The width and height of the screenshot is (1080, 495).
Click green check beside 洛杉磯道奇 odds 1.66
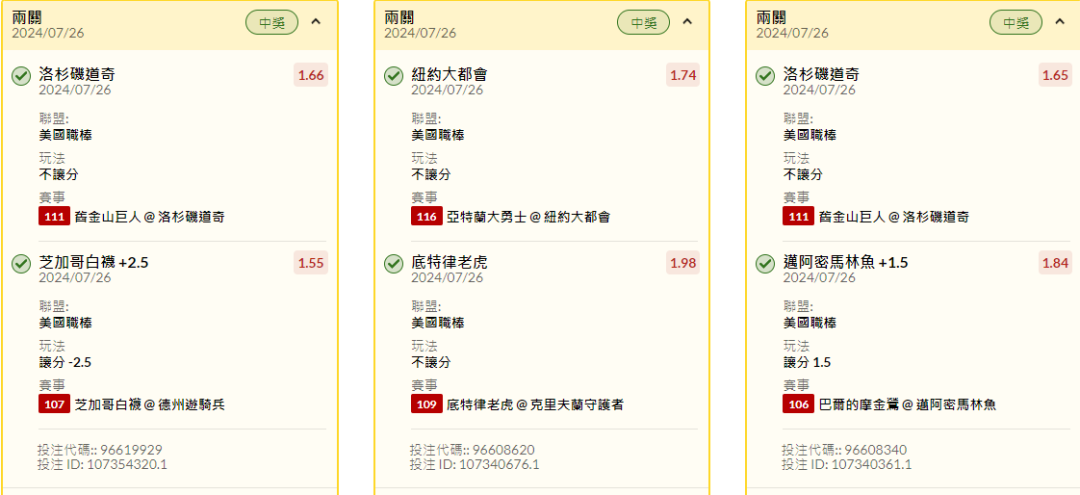click(x=21, y=76)
